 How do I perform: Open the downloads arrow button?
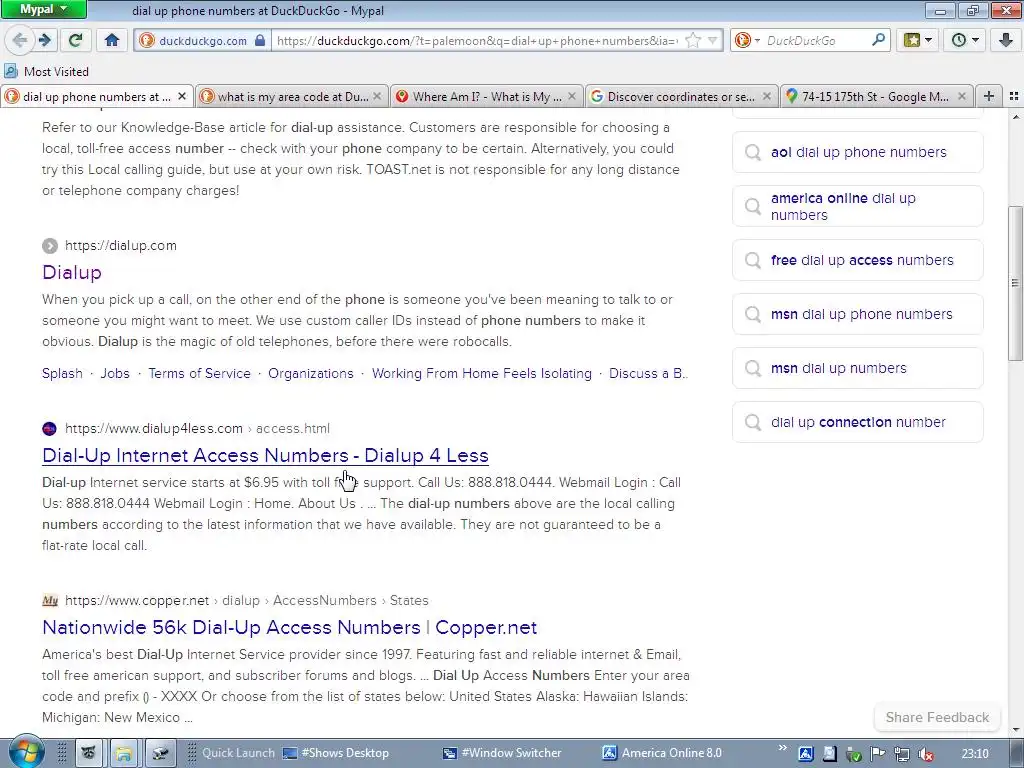1006,40
